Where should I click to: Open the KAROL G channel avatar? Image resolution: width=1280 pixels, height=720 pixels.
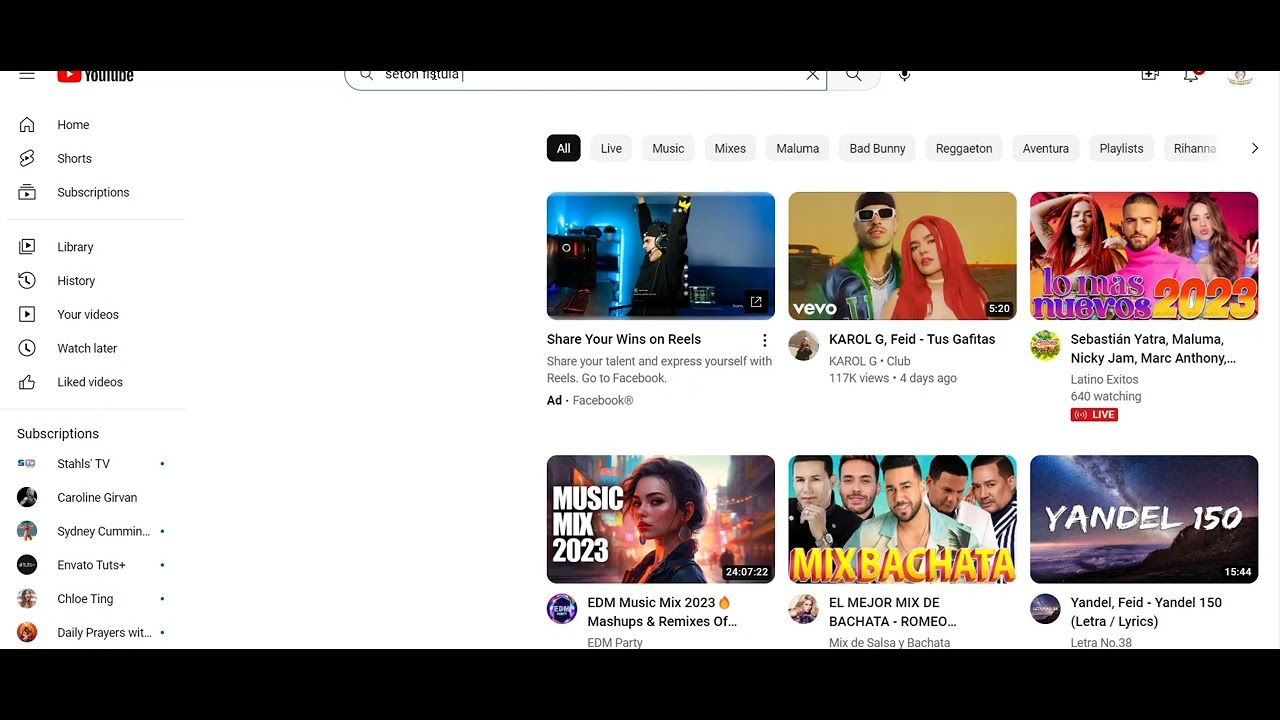[x=804, y=346]
